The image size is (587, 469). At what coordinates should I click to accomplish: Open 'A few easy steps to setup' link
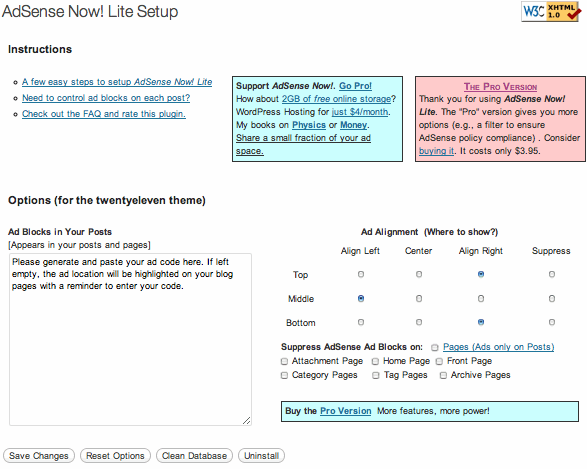117,82
